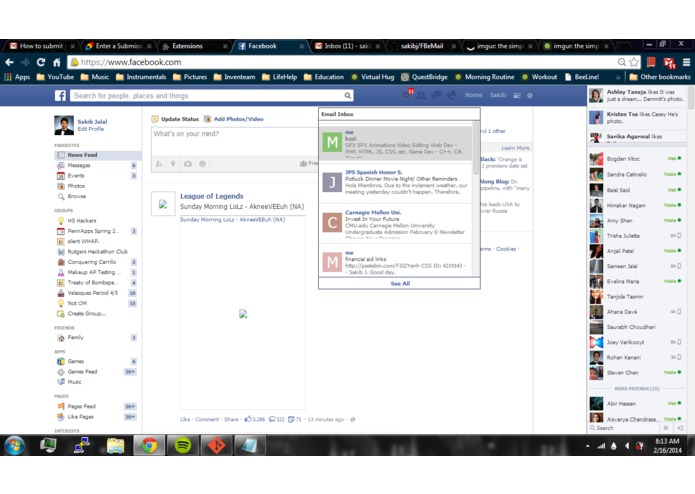This screenshot has height=494, width=695.
Task: Click the browser back arrow
Action: pos(10,62)
